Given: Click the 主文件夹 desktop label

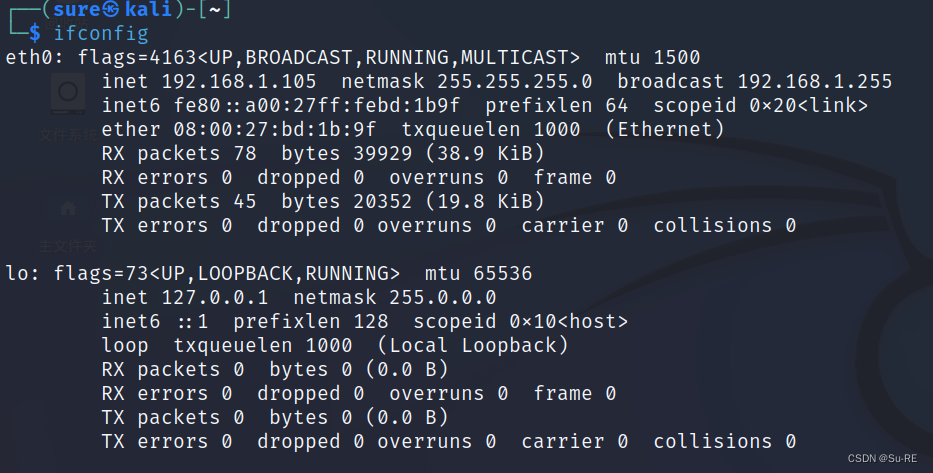Looking at the screenshot, I should [68, 246].
